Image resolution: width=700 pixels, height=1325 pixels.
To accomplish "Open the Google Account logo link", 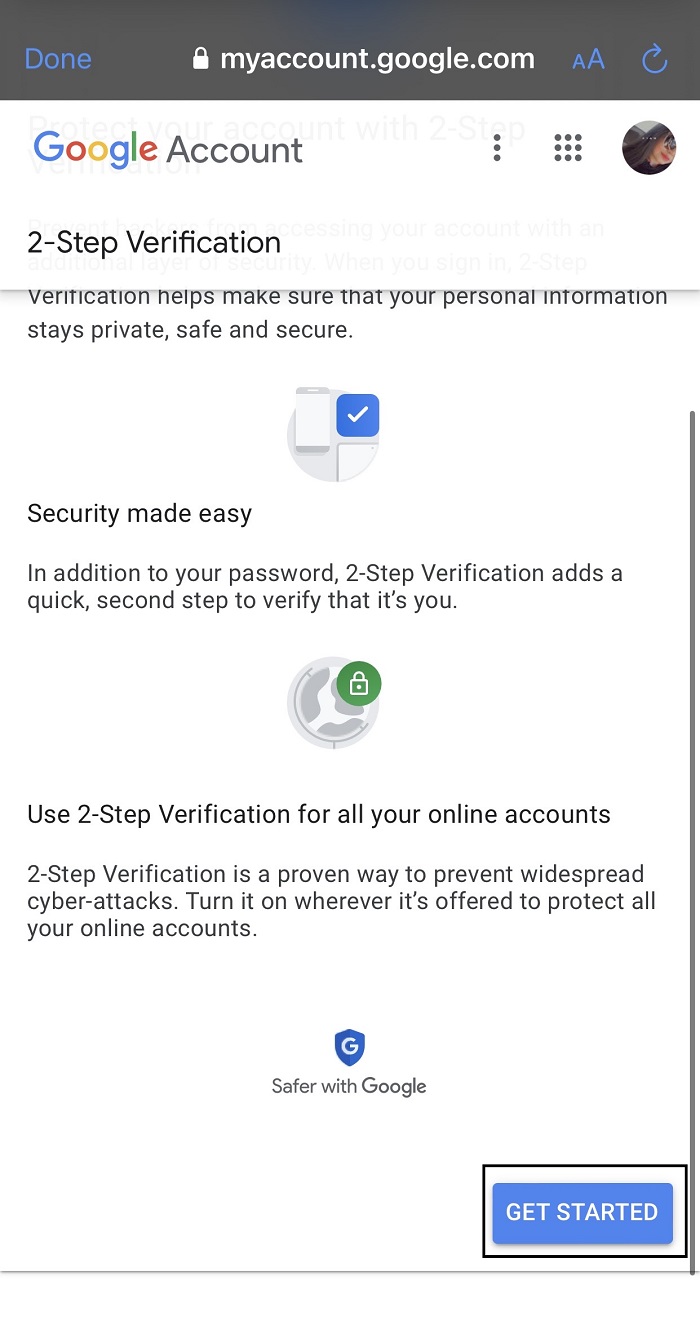I will point(168,150).
